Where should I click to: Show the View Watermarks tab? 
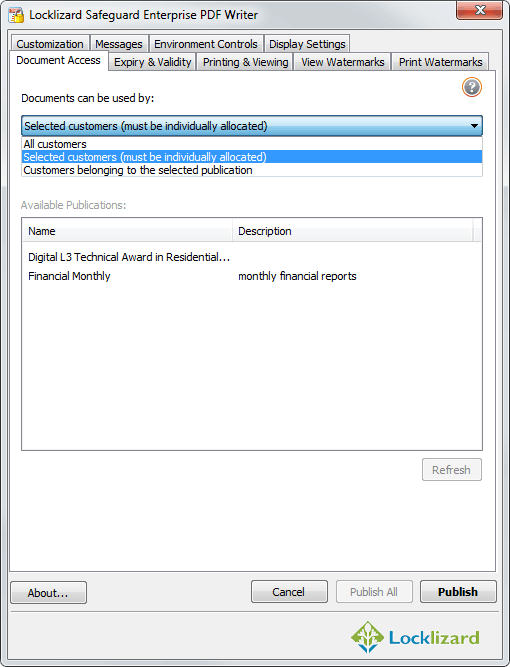point(342,62)
